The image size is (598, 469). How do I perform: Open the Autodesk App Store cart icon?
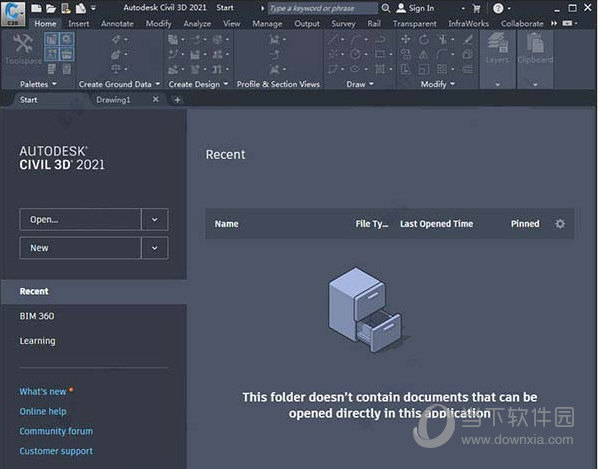tap(477, 8)
